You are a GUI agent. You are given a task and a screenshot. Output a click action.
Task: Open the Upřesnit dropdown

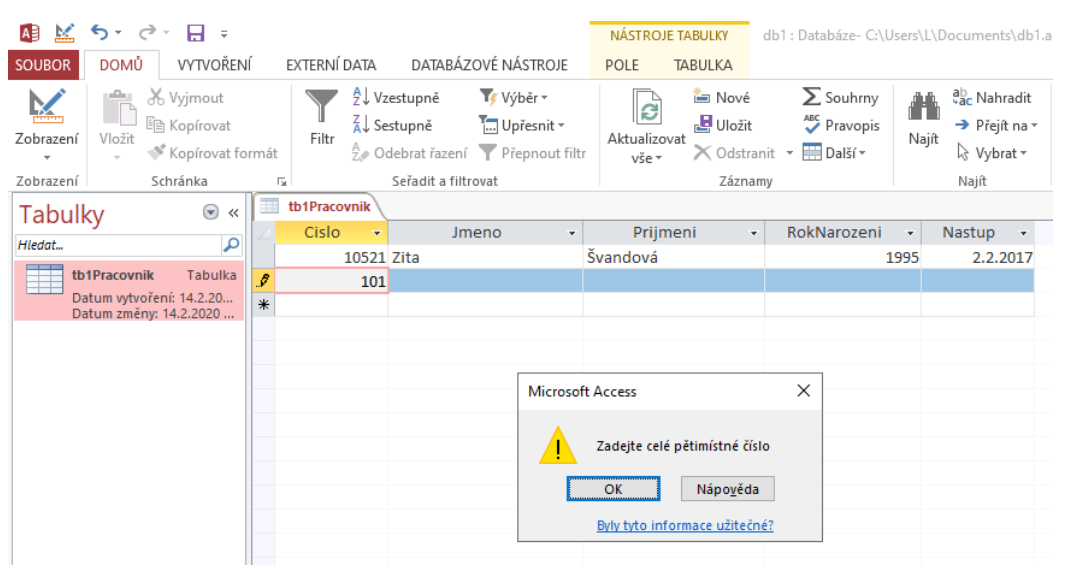(522, 125)
